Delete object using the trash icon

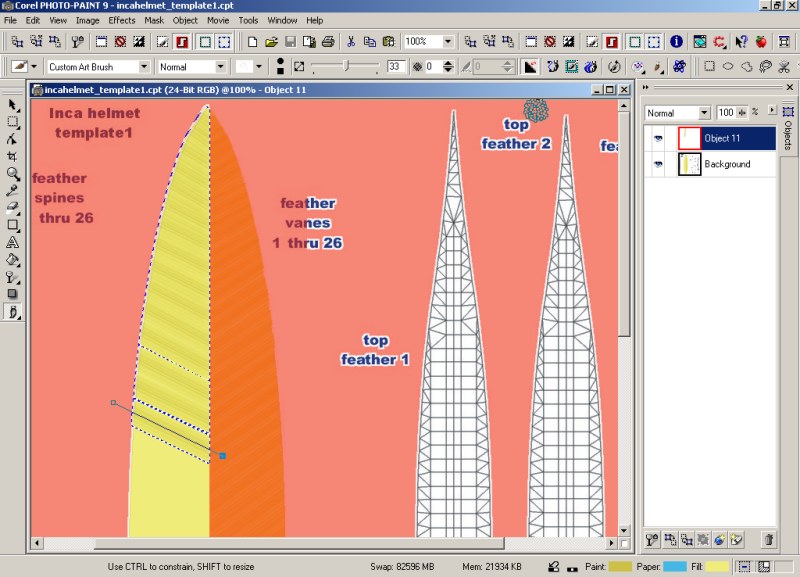click(768, 540)
